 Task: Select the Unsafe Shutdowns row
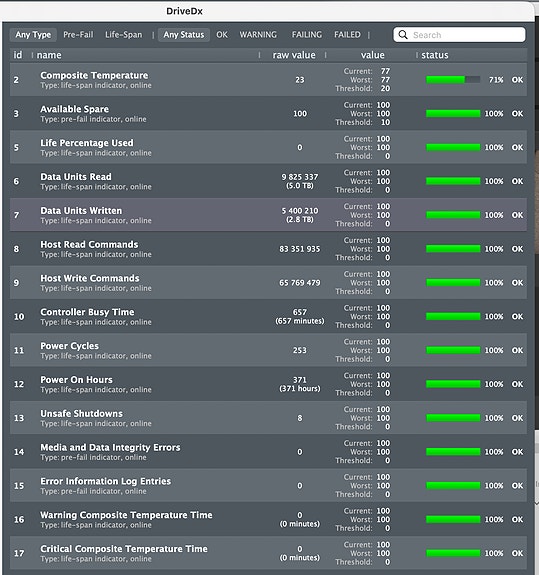click(268, 418)
